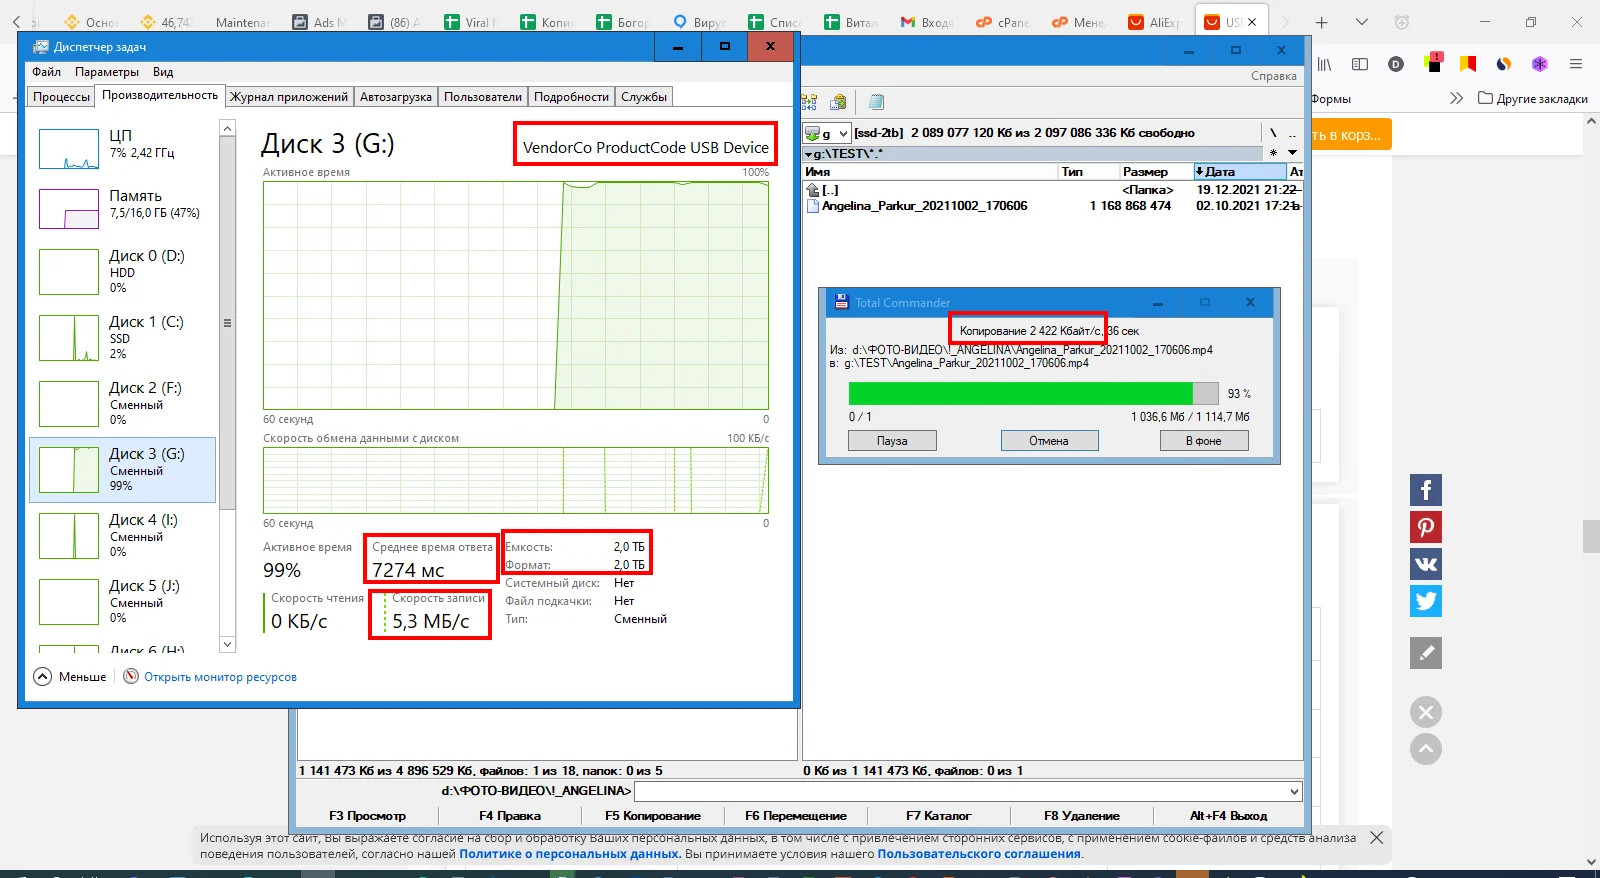Select Disk 2 (F:) item
Screen dimensions: 1600x878
pyautogui.click(x=122, y=403)
